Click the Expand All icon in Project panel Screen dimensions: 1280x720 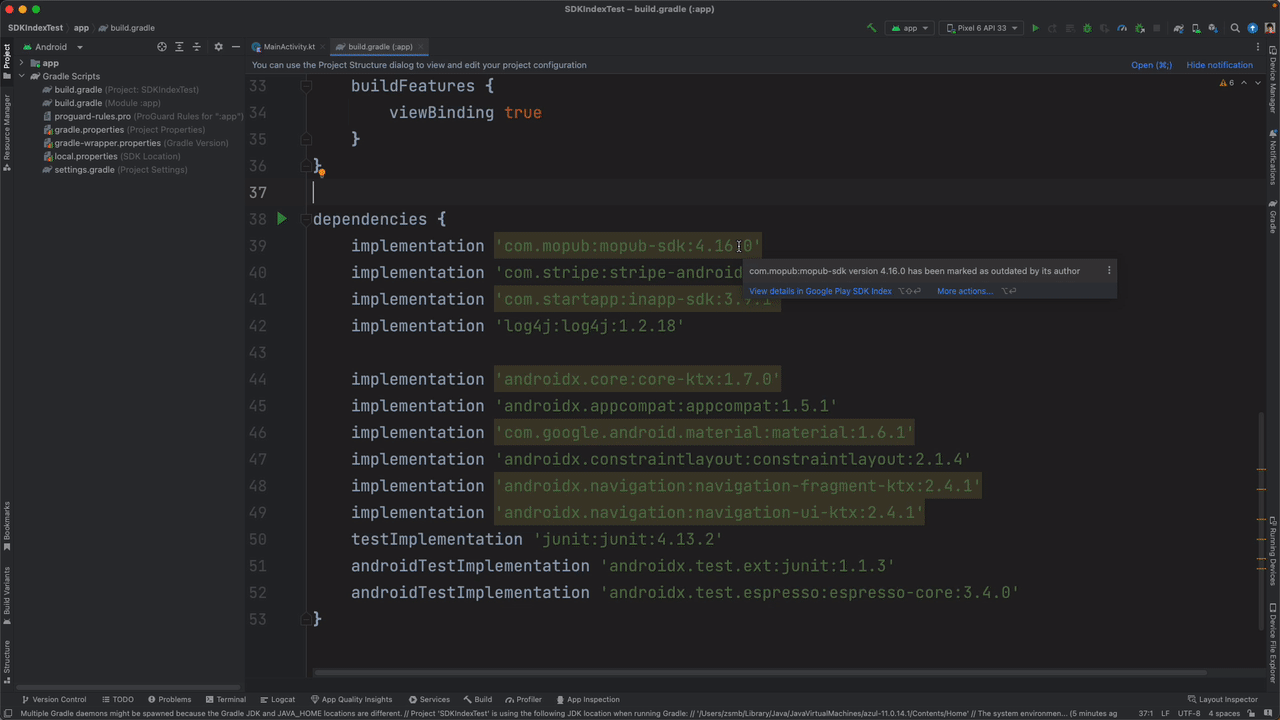(x=179, y=47)
